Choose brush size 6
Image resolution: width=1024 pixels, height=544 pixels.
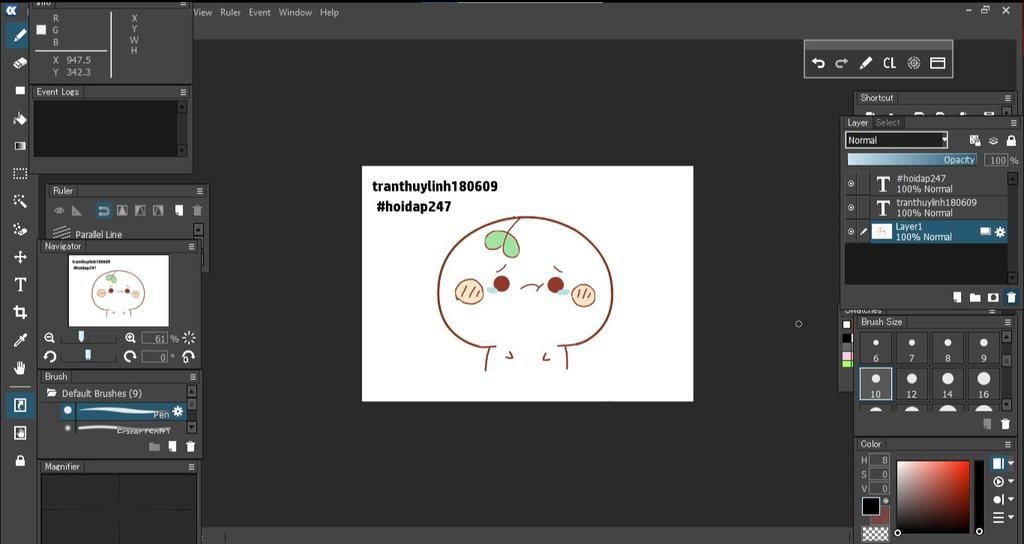point(876,348)
